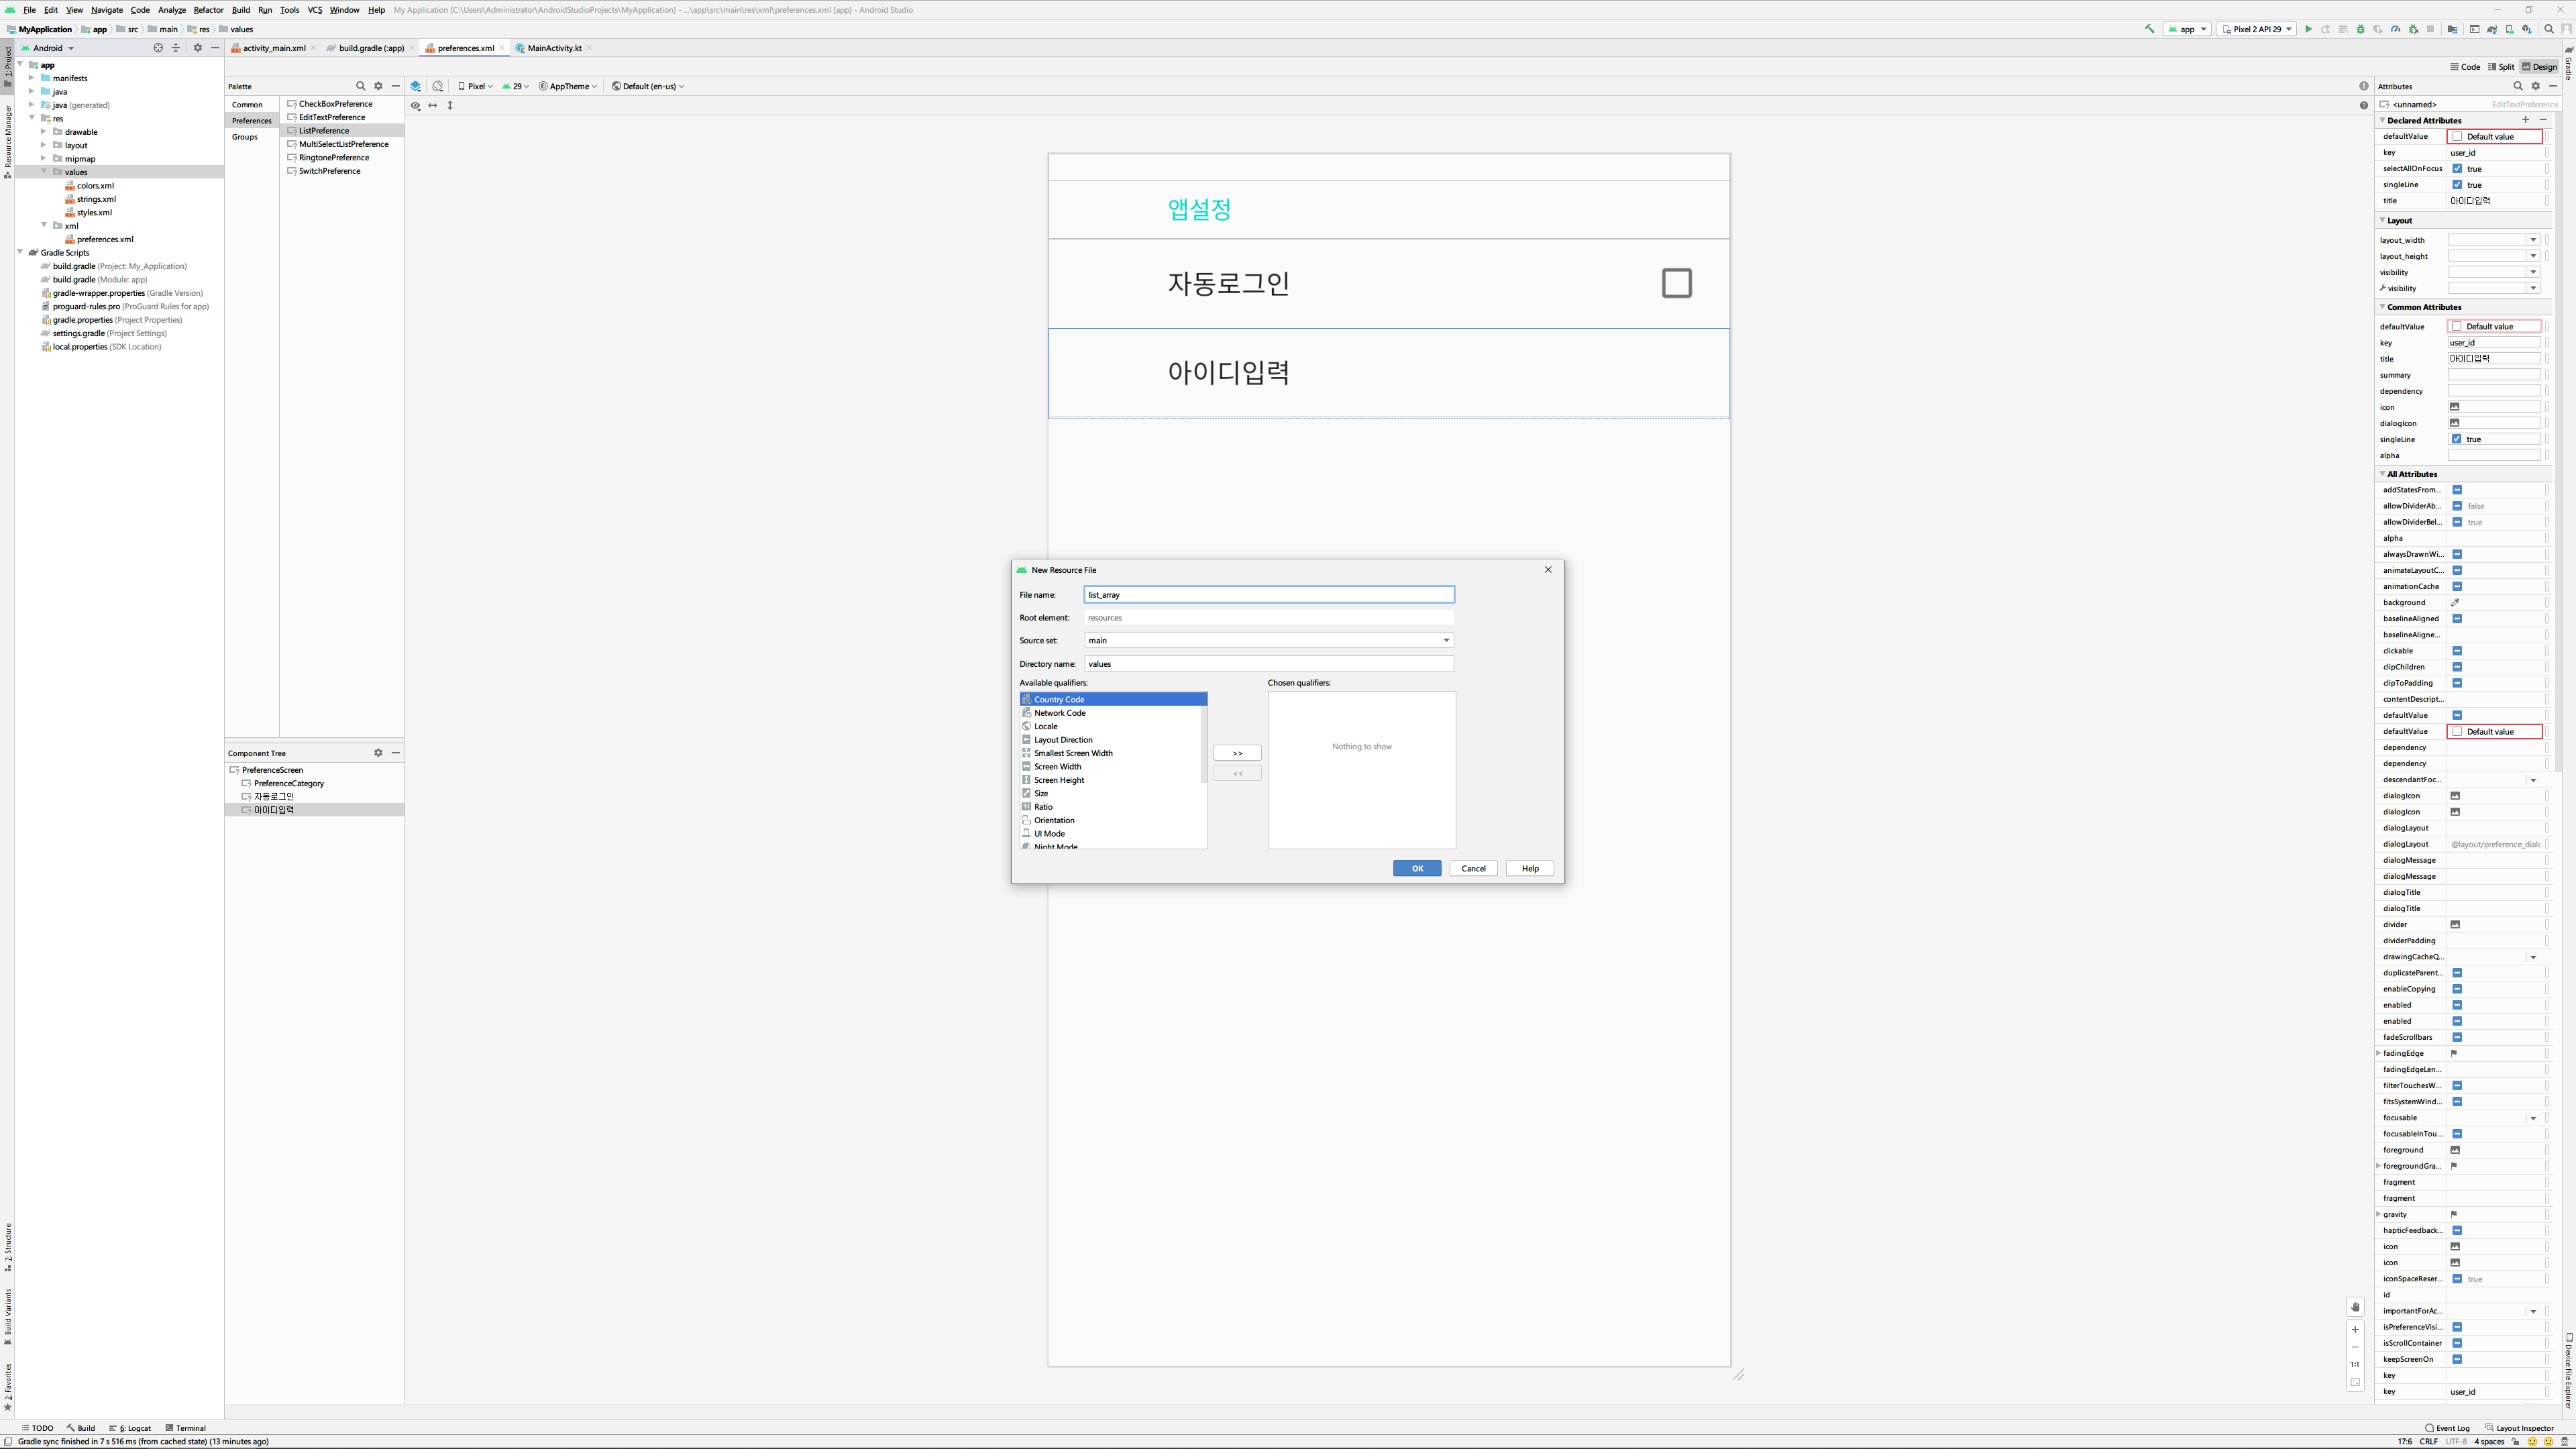2576x1449 pixels.
Task: Open the Pixel 2 API 29 device dropdown
Action: tap(2256, 29)
